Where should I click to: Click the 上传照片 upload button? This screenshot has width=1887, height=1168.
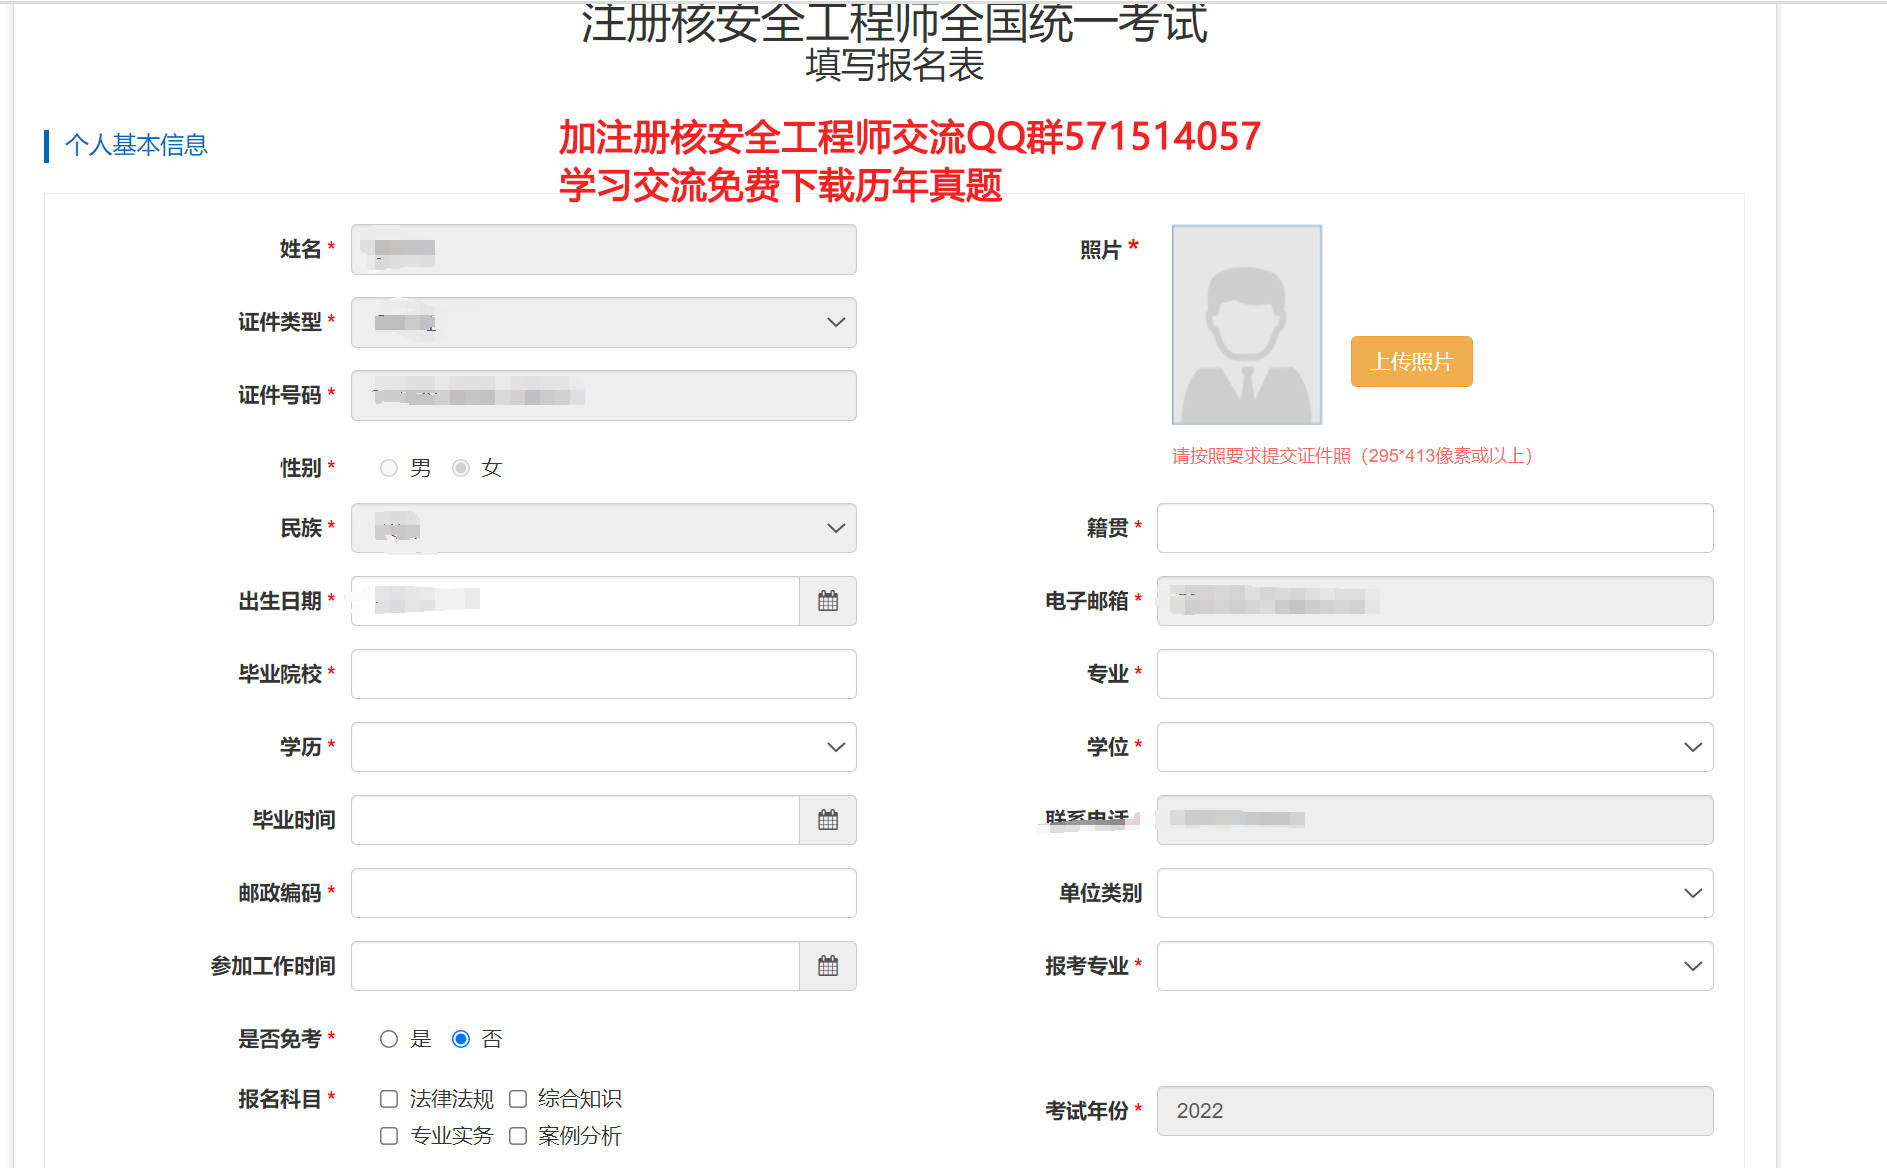point(1410,361)
